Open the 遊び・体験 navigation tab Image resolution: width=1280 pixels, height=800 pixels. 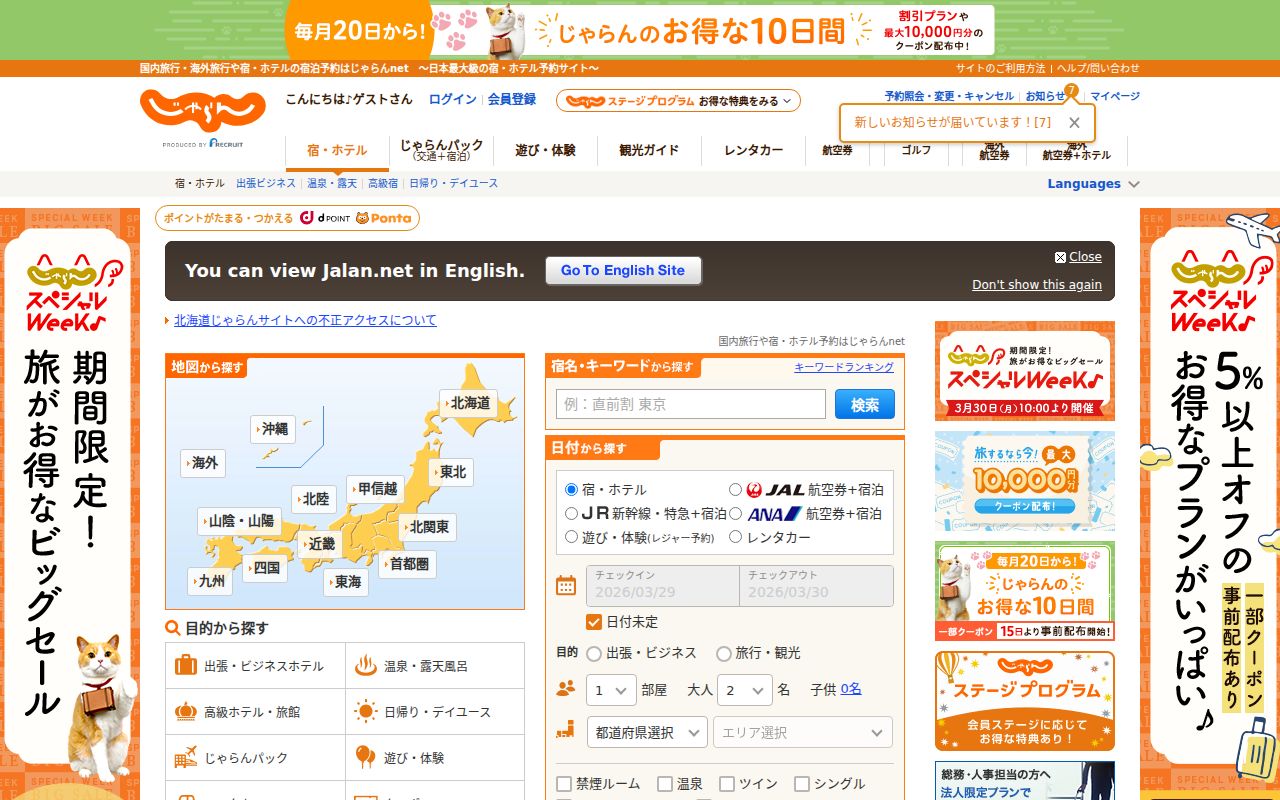(546, 151)
